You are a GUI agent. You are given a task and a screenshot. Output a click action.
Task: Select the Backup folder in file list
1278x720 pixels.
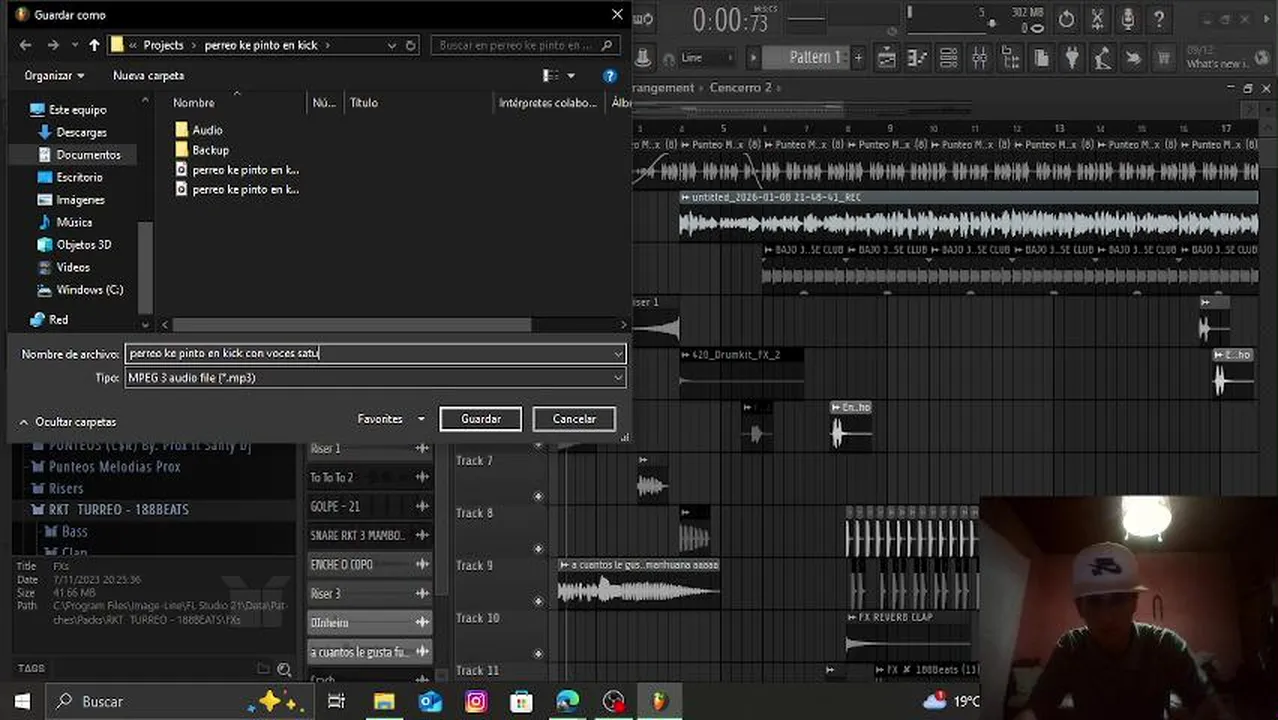point(210,150)
